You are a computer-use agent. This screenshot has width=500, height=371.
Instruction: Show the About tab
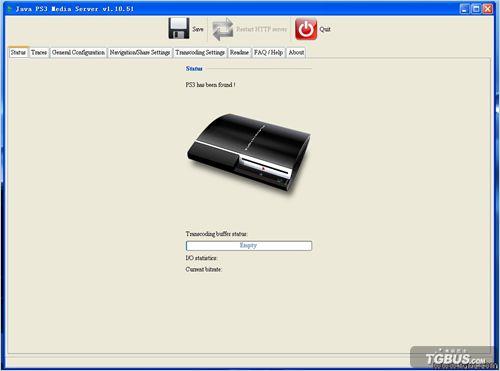coord(296,52)
